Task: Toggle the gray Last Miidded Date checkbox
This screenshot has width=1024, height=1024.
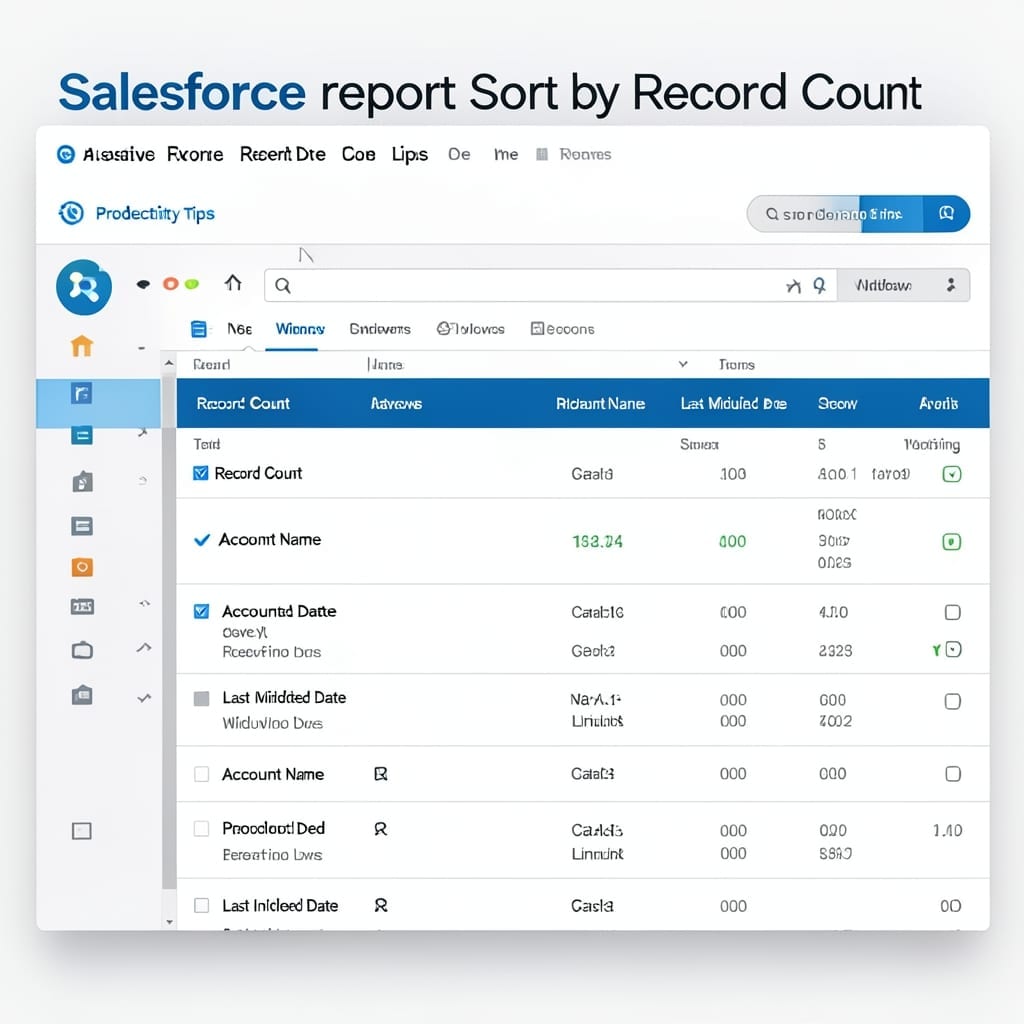Action: tap(202, 699)
